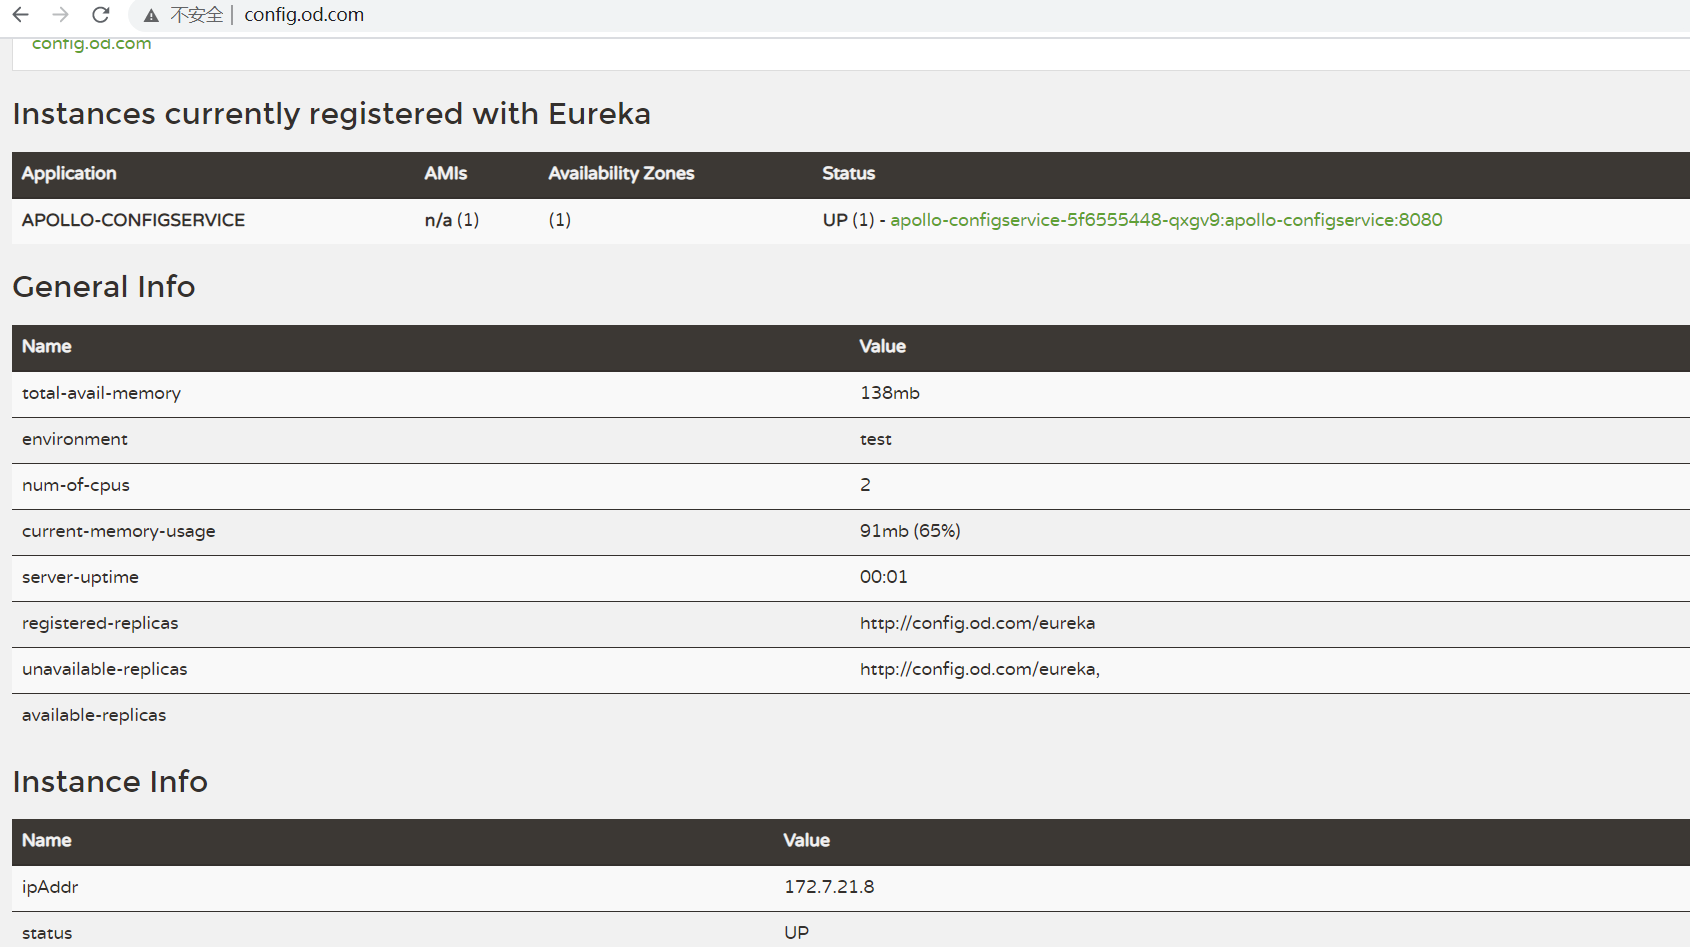Click the heading Instances currently registered with Eureka

[x=331, y=114]
